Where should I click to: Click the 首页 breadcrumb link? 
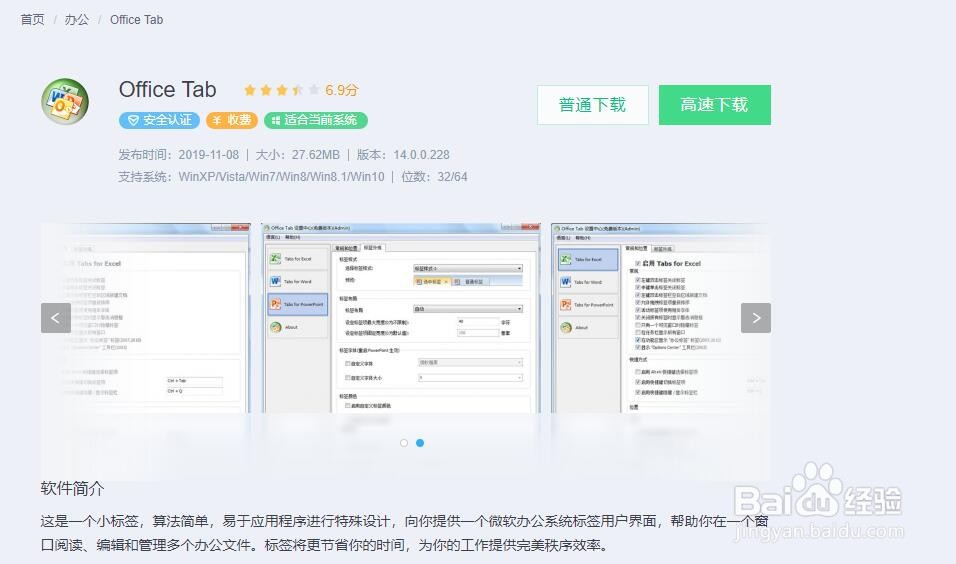[32, 20]
